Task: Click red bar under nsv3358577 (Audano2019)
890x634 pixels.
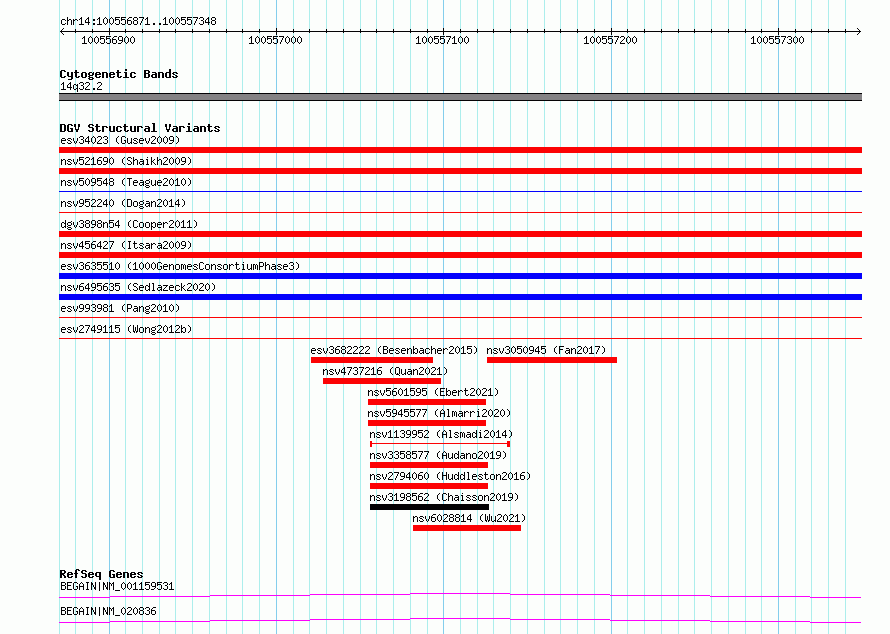Action: (x=429, y=465)
